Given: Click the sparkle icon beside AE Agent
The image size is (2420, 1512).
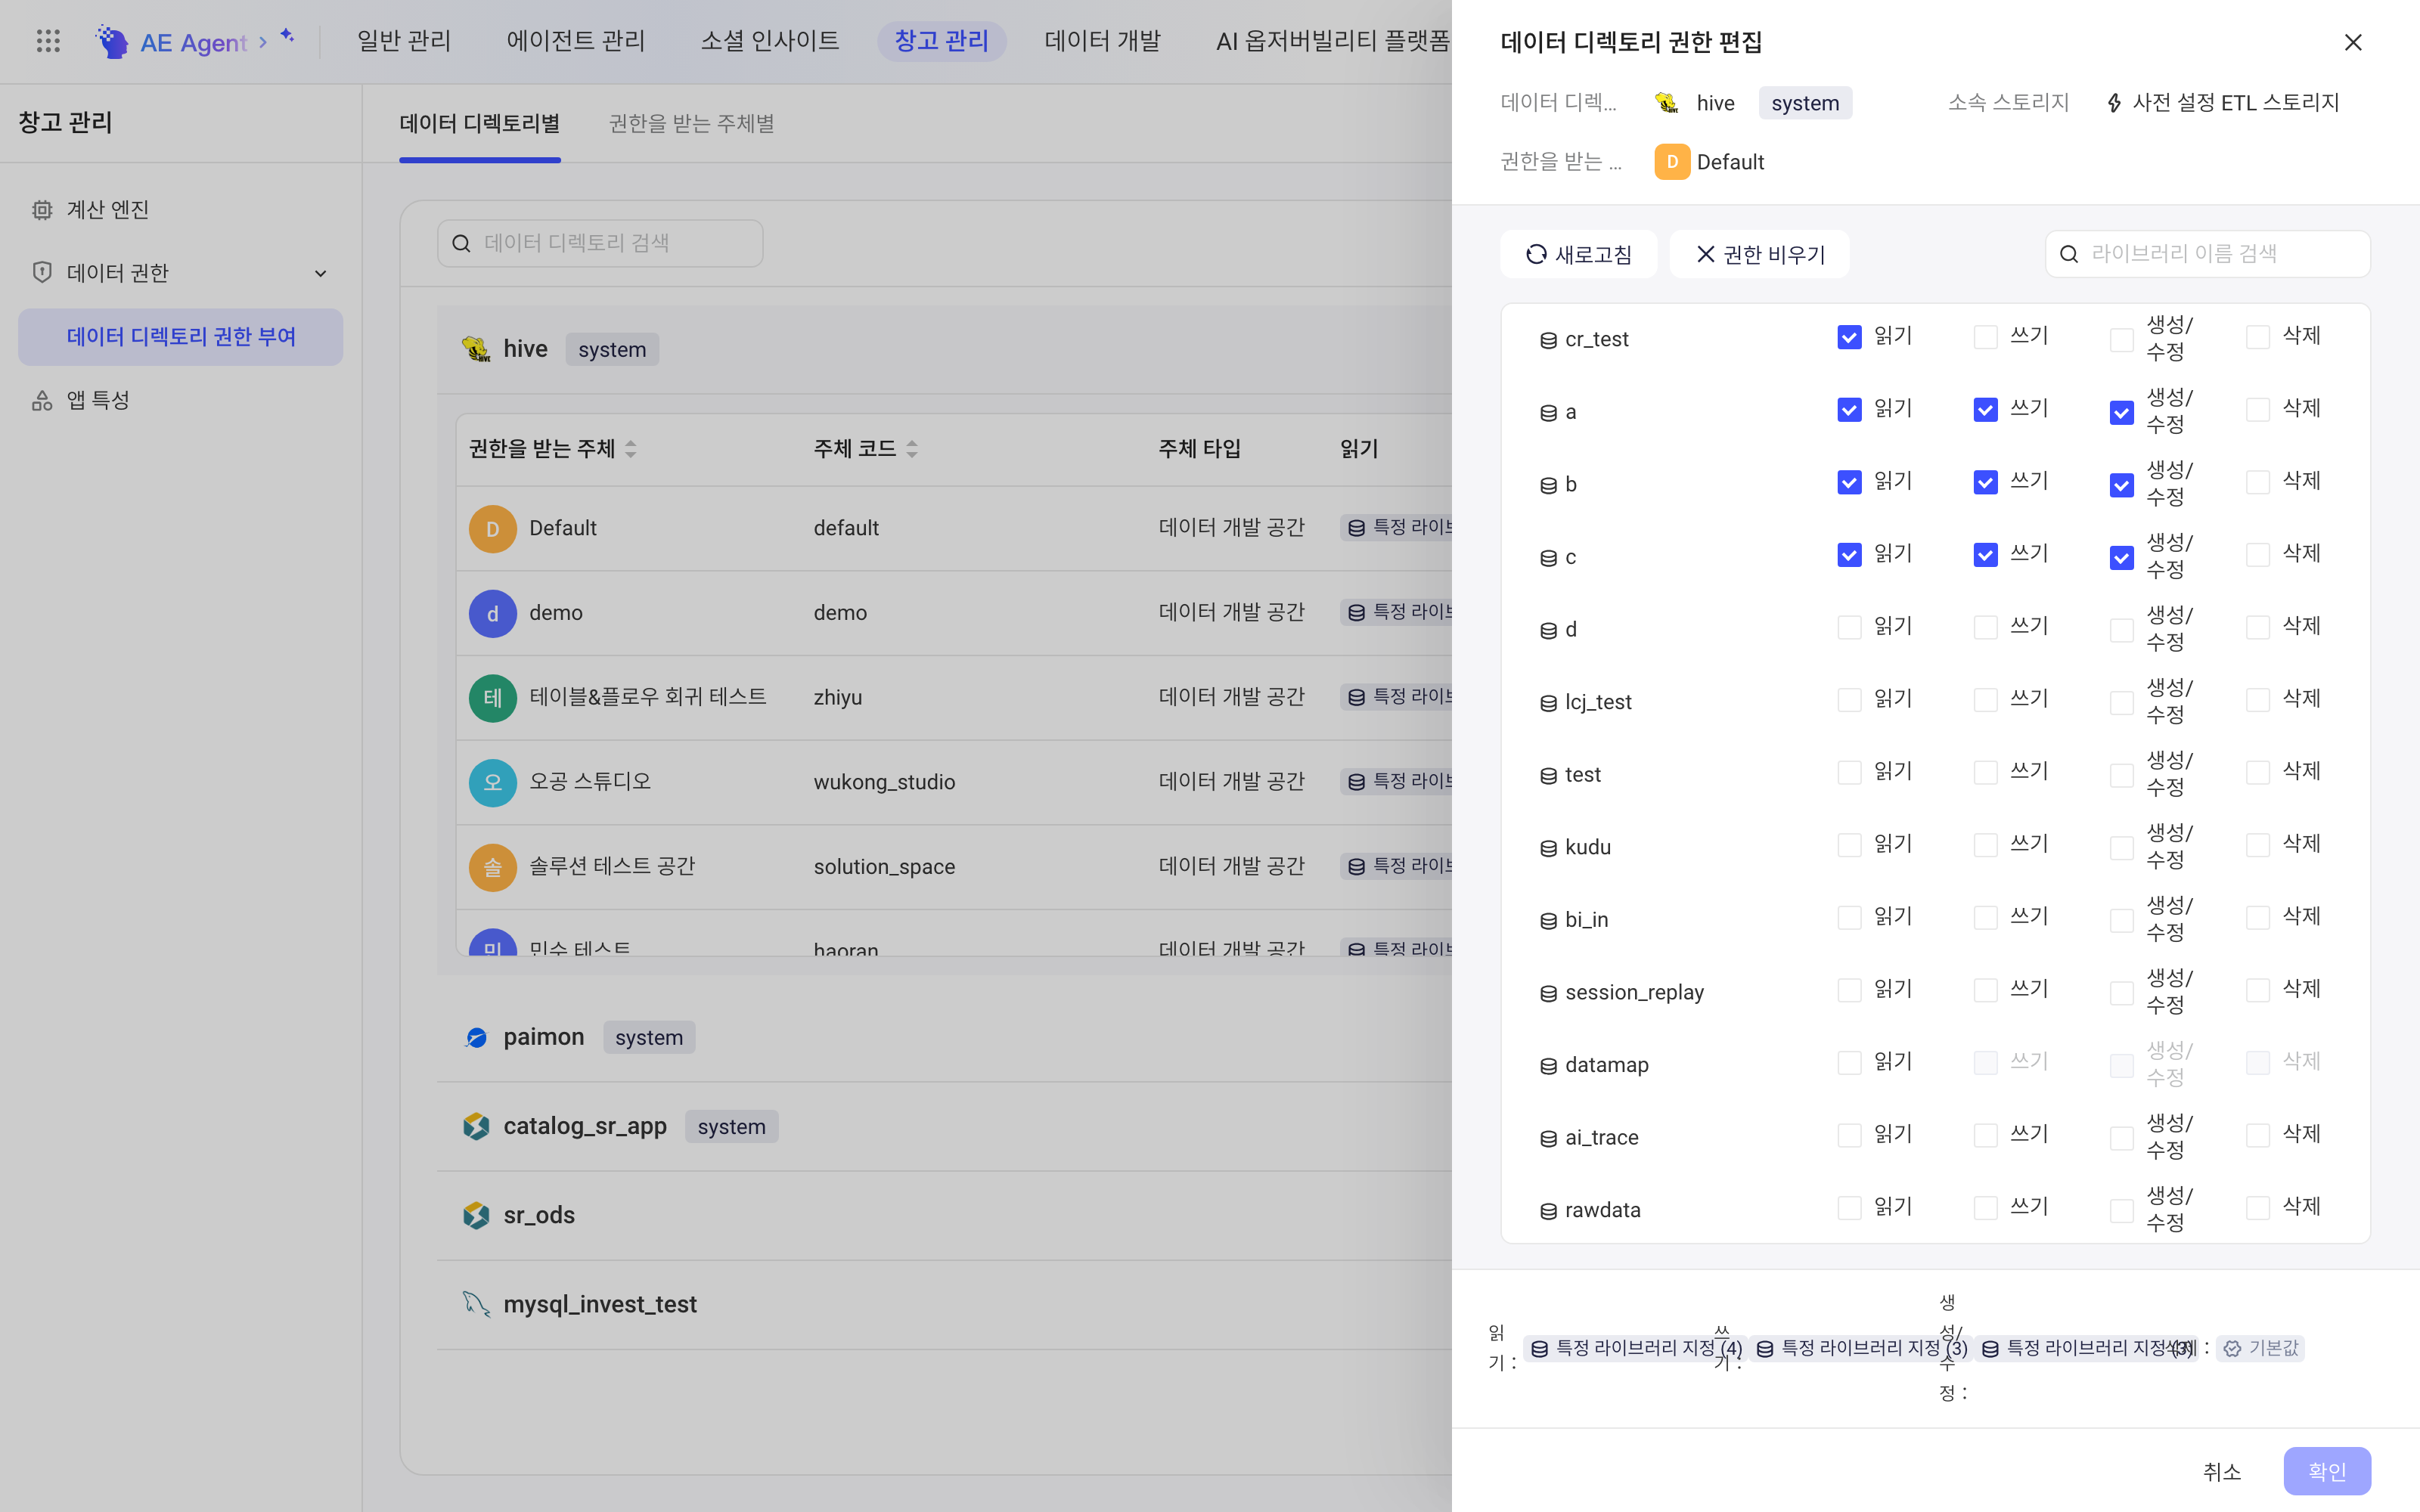Looking at the screenshot, I should click(x=287, y=36).
